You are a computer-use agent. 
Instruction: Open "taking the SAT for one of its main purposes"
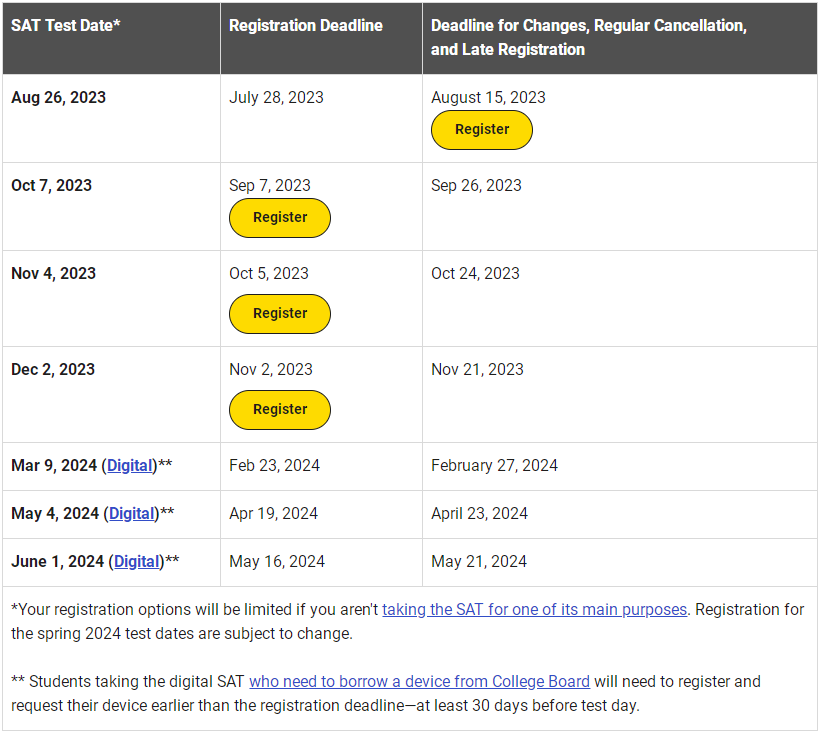click(x=534, y=610)
